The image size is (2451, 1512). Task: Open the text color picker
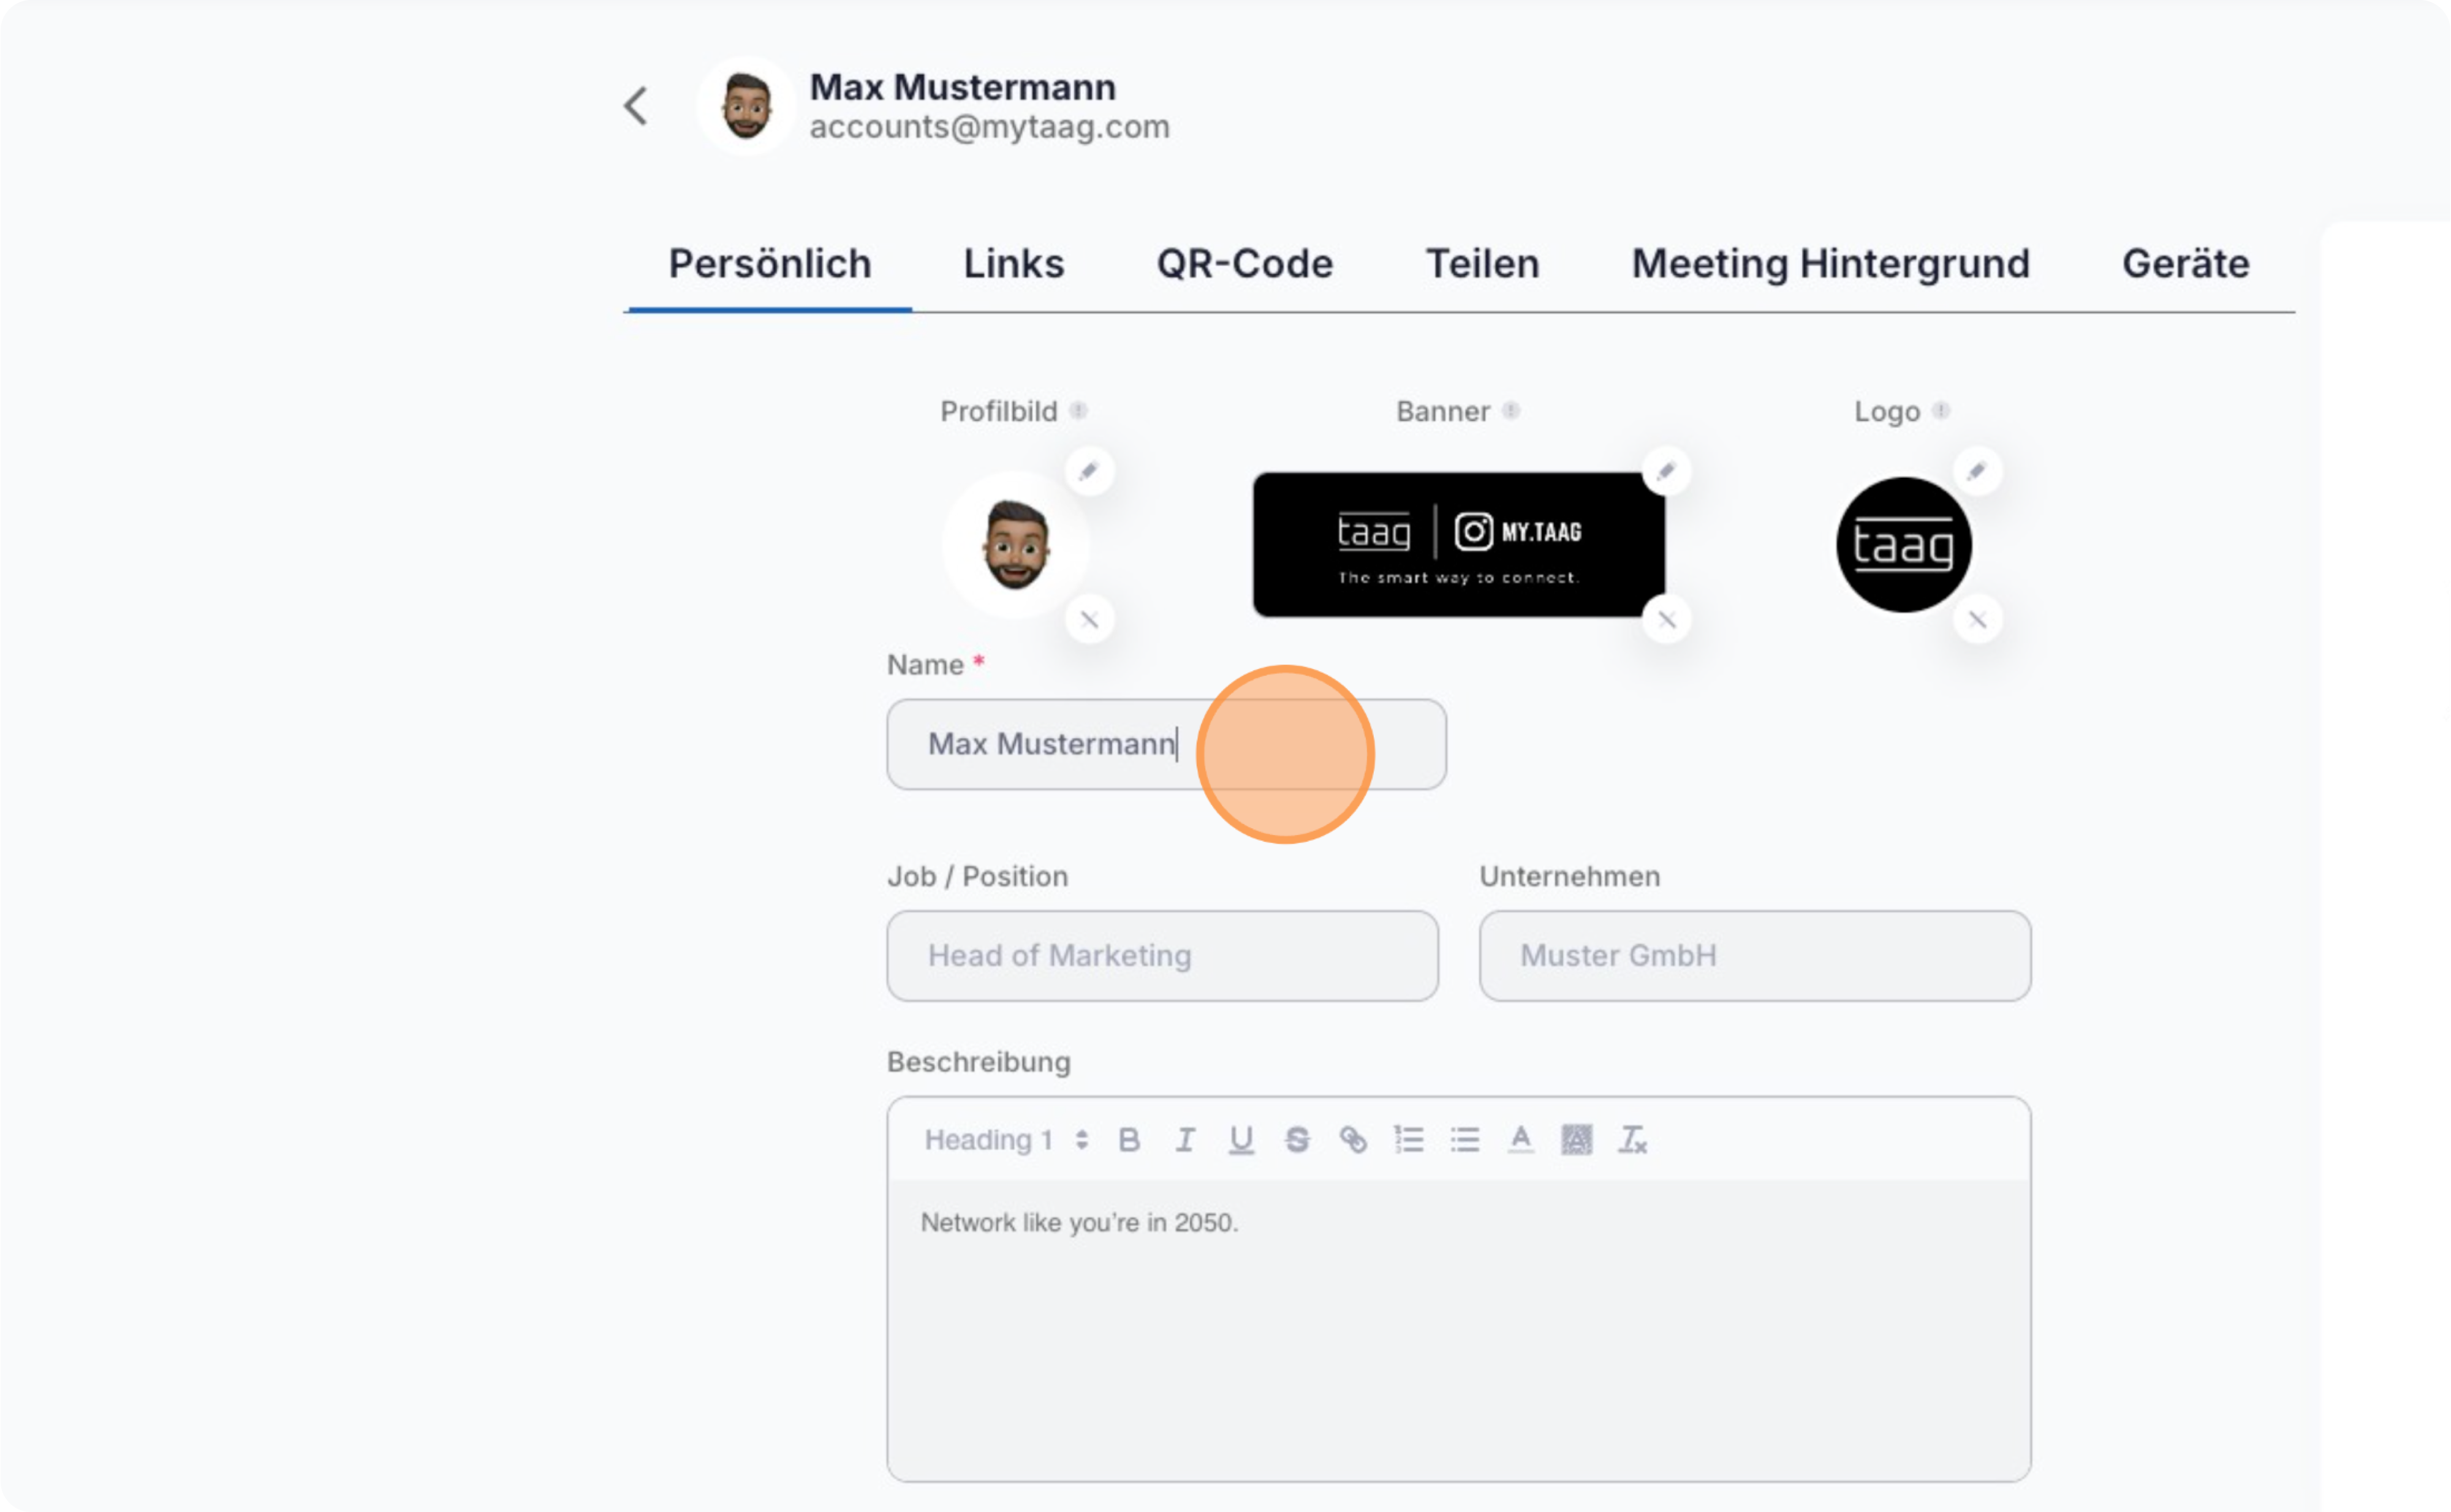1521,1140
